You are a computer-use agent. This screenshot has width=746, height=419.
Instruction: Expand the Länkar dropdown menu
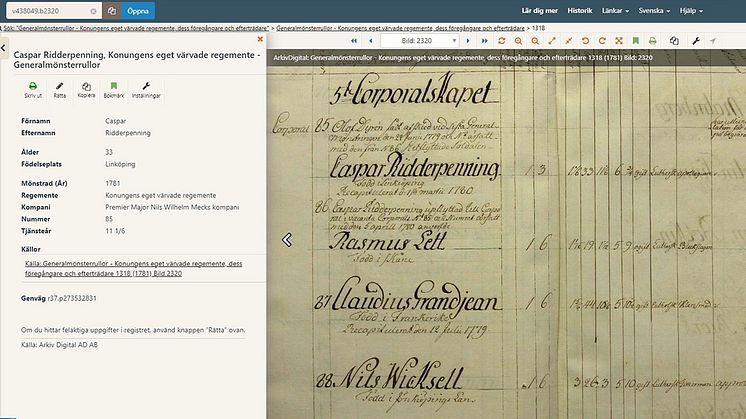tap(614, 11)
